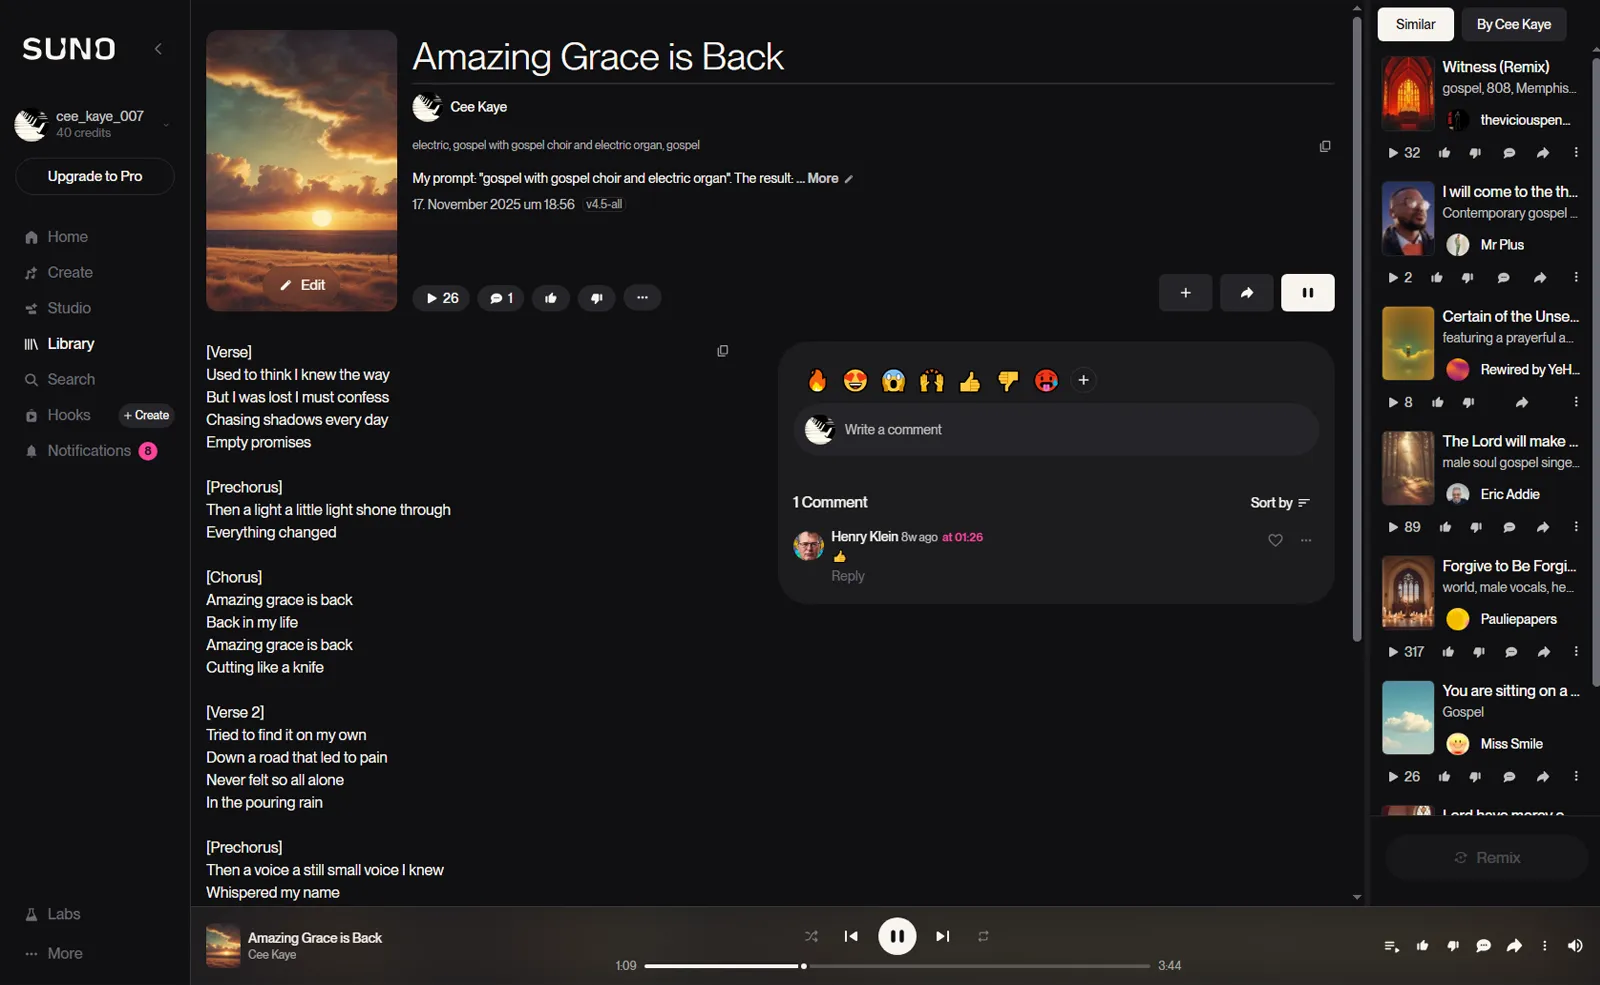Open the Sort by comments dropdown
Screen dimensions: 1600x985
[x=1279, y=503]
